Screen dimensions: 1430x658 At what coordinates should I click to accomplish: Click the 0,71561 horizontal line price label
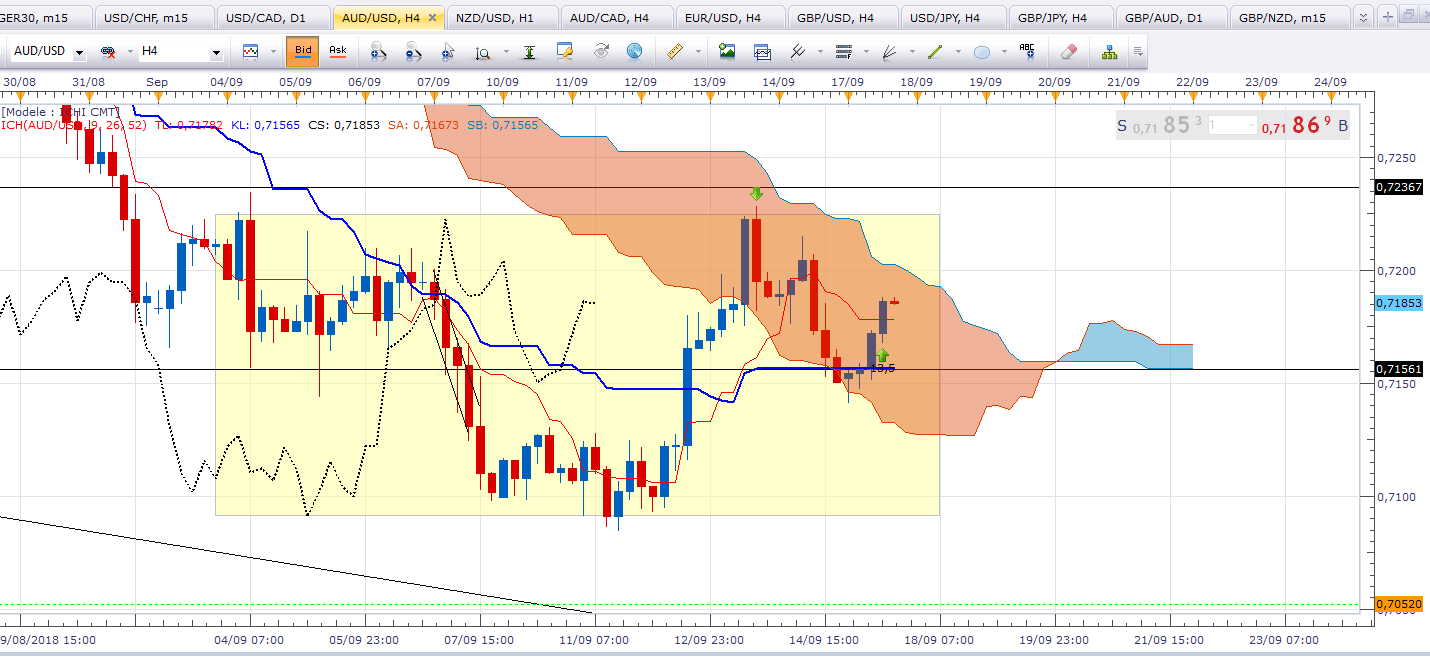point(1398,369)
